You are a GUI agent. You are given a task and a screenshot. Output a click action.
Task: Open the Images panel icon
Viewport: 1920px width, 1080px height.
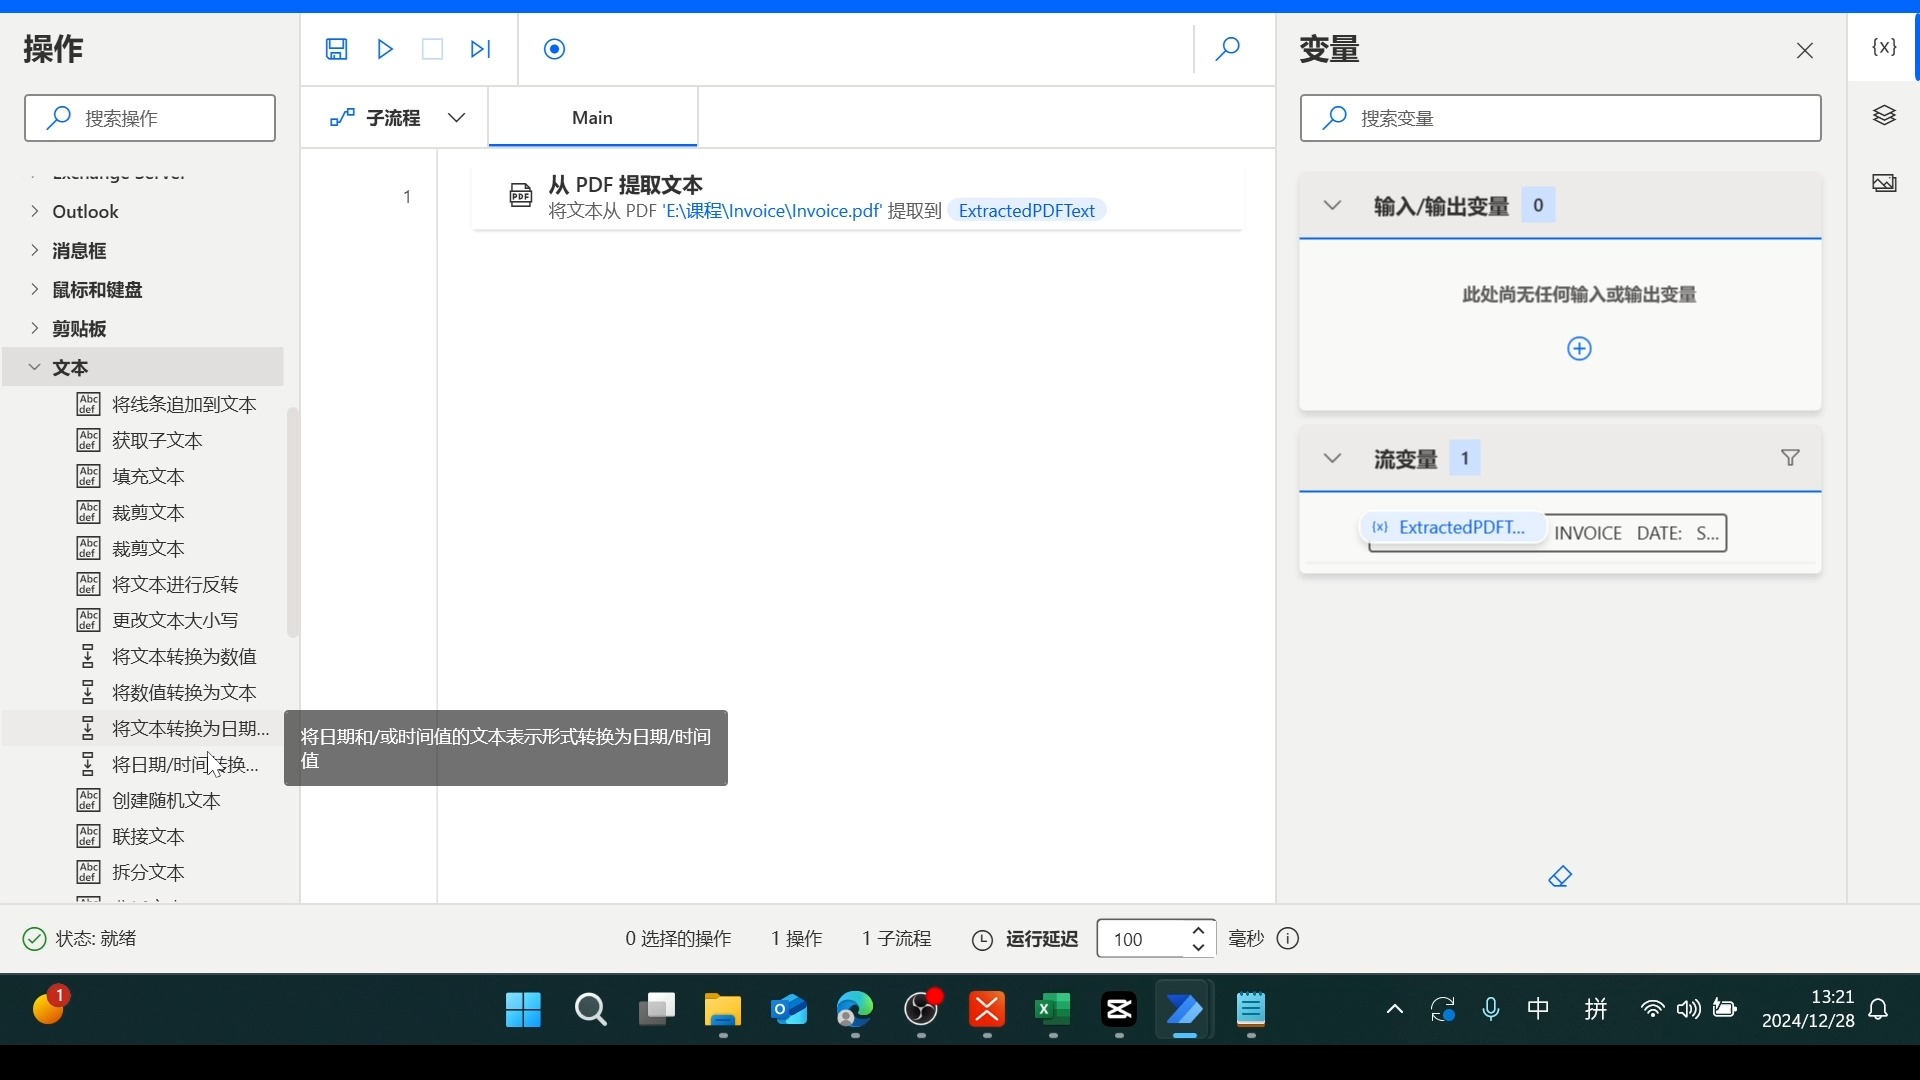tap(1884, 183)
